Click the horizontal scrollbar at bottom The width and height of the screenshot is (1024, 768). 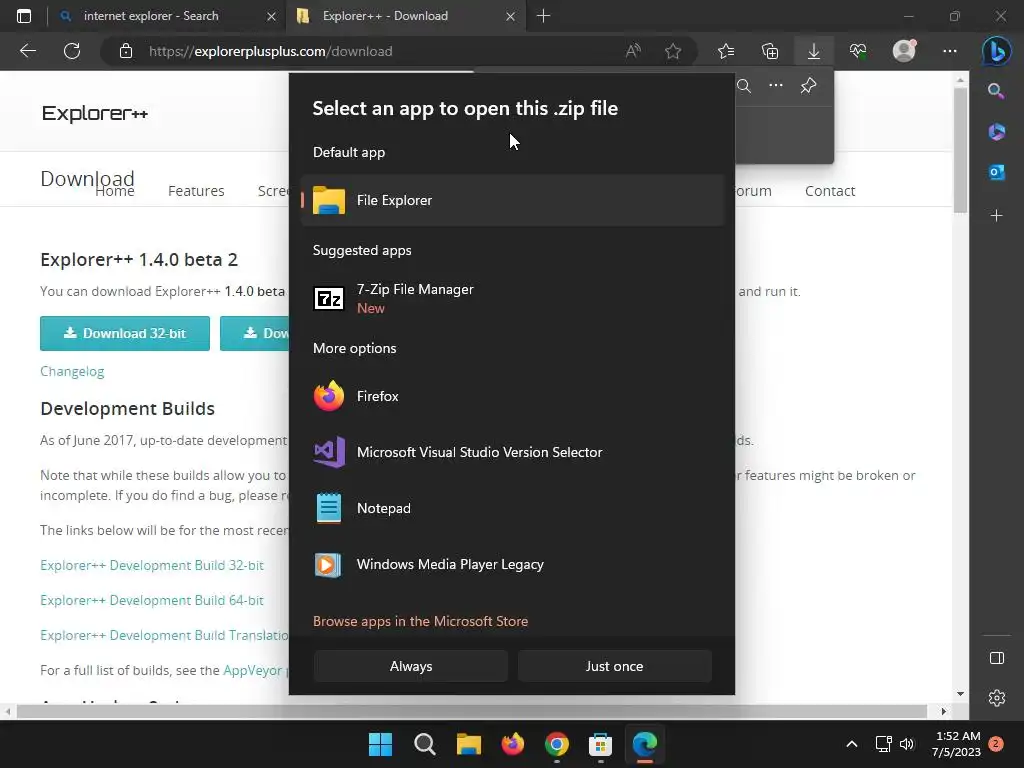tap(472, 711)
